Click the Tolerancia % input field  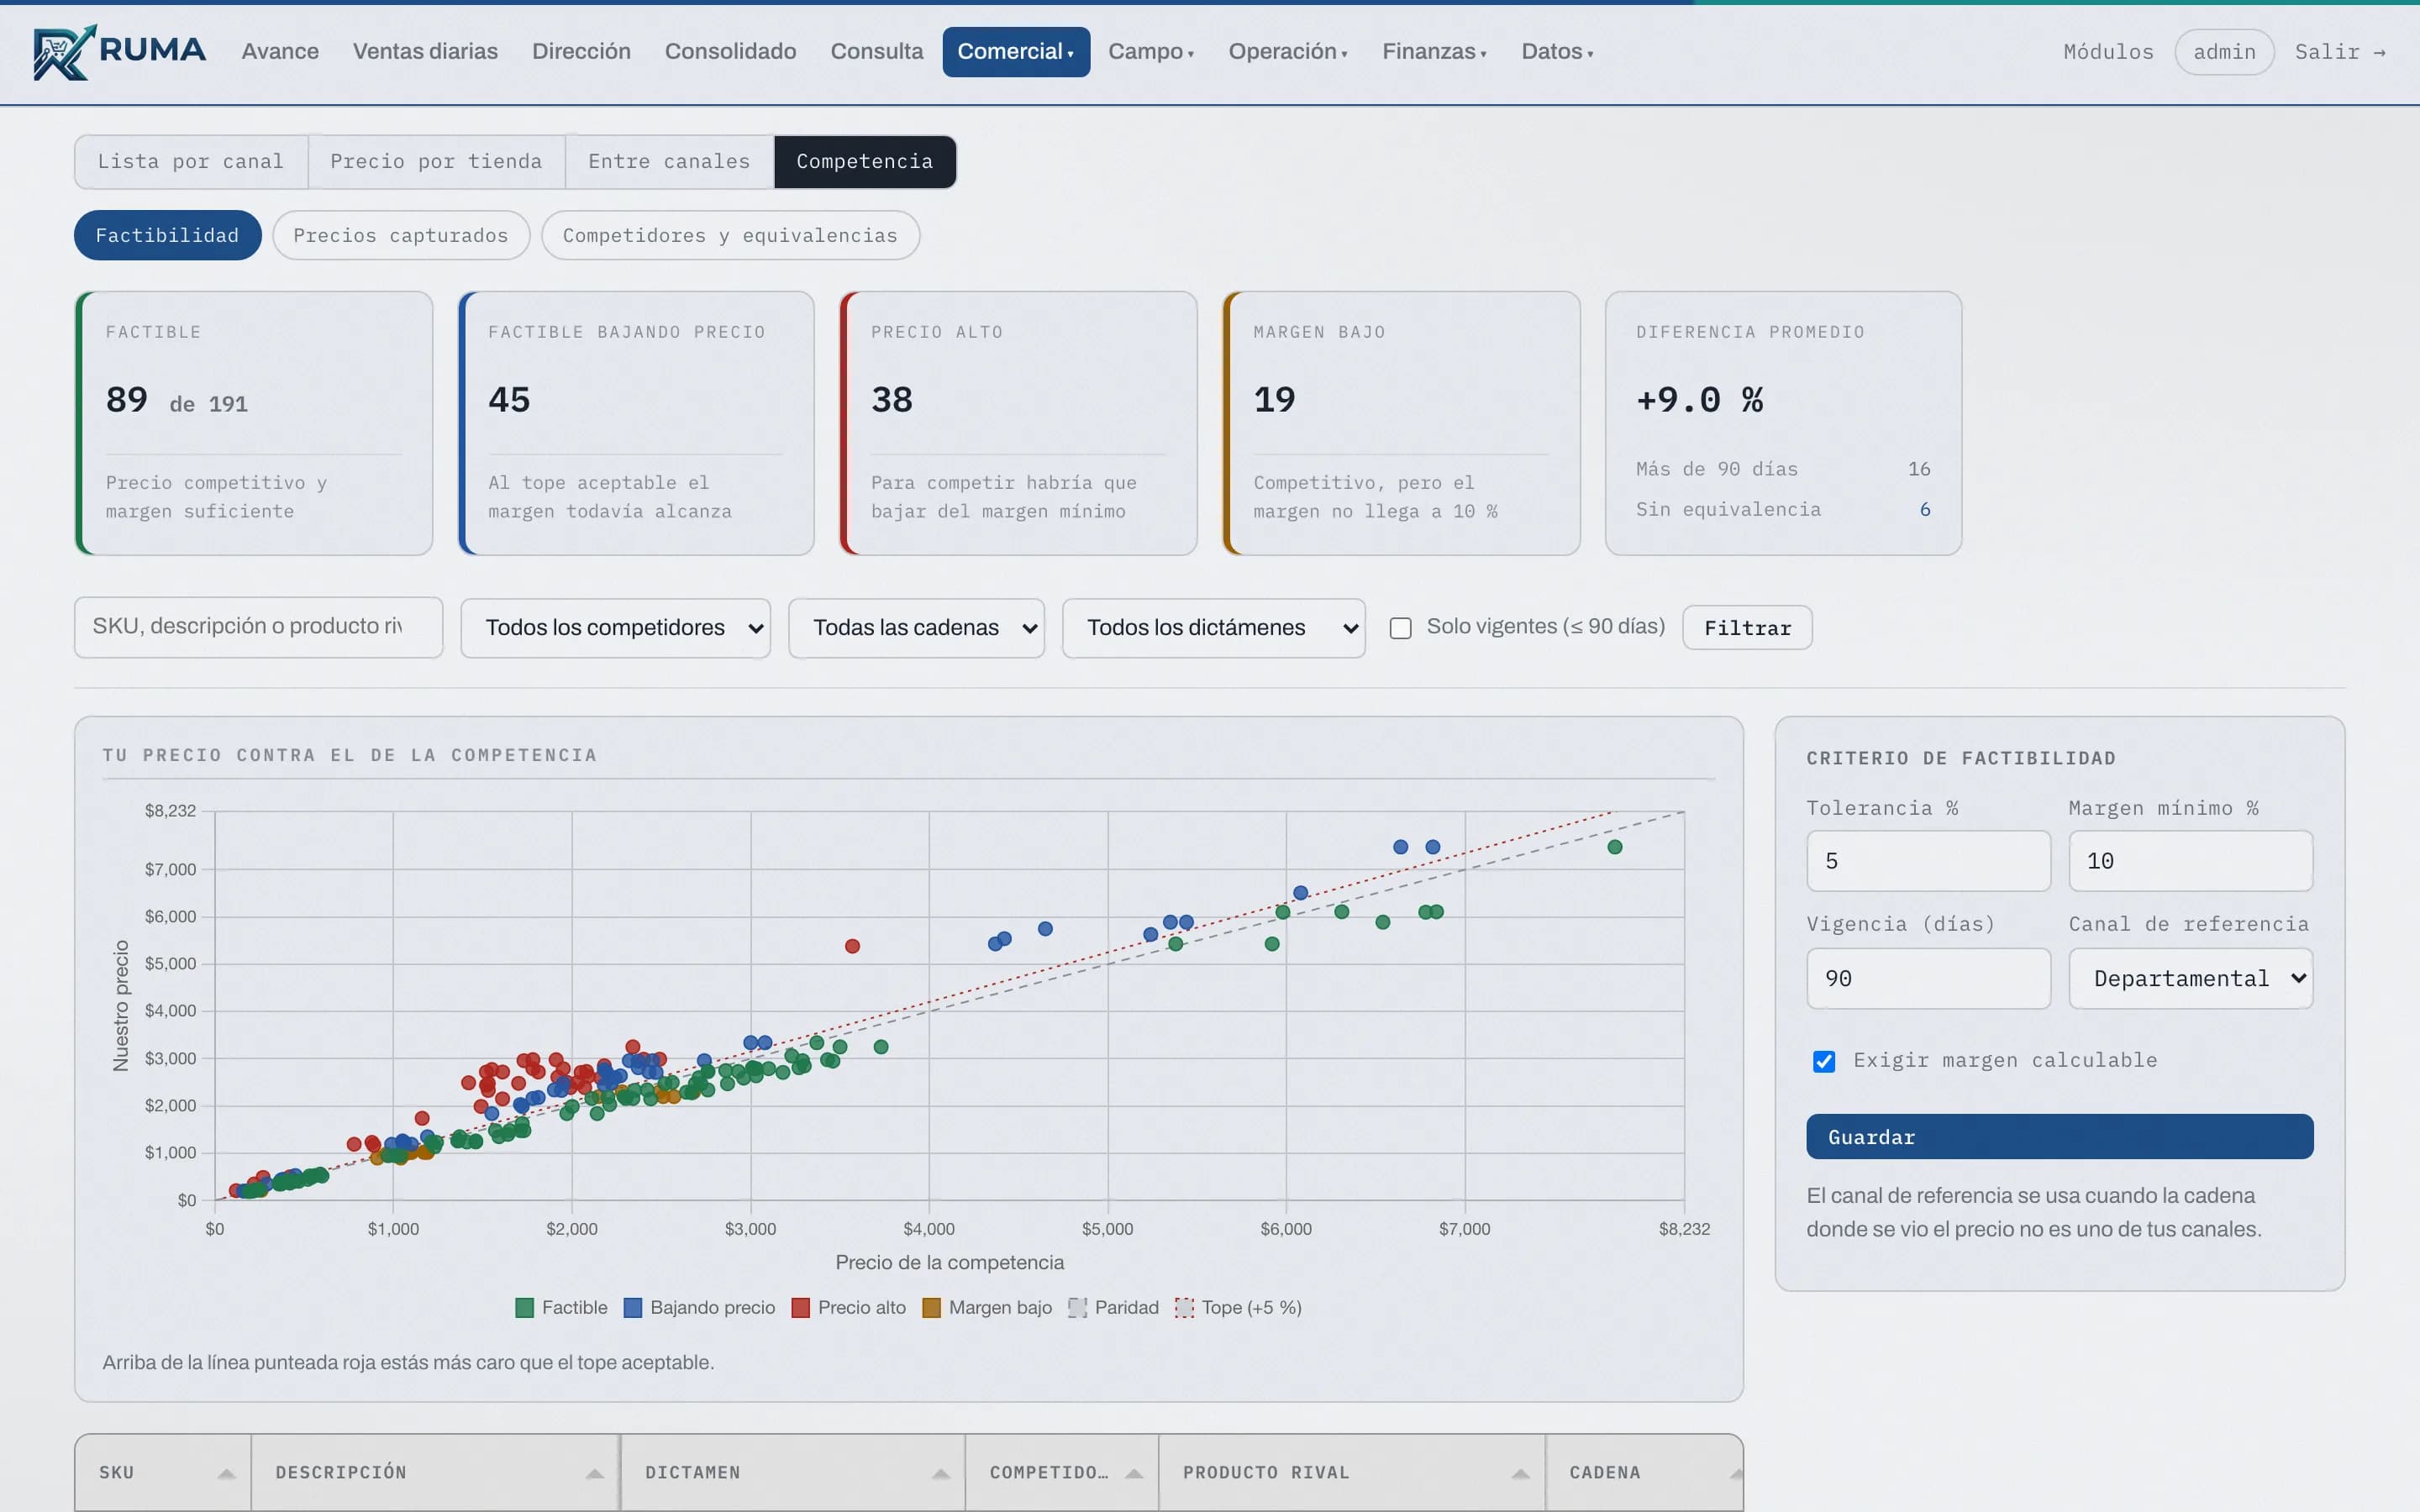(x=1928, y=861)
